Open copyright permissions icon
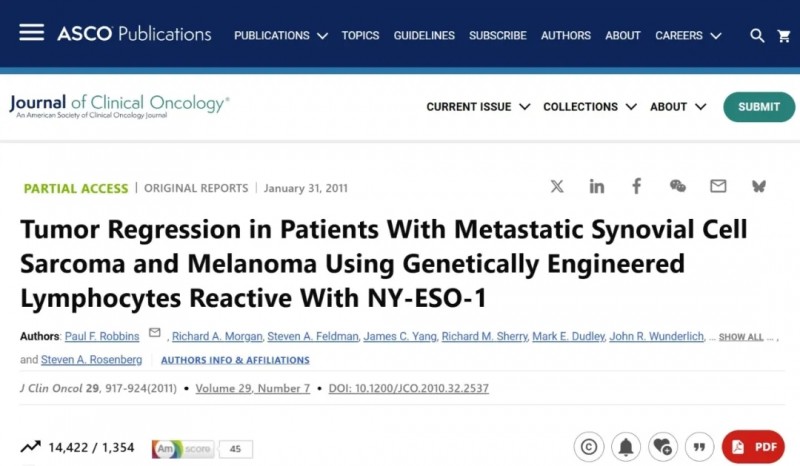The image size is (800, 466). click(x=589, y=447)
